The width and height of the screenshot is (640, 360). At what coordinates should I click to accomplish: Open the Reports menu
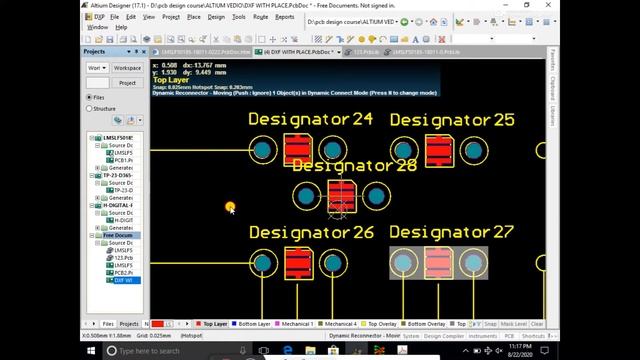[x=284, y=17]
